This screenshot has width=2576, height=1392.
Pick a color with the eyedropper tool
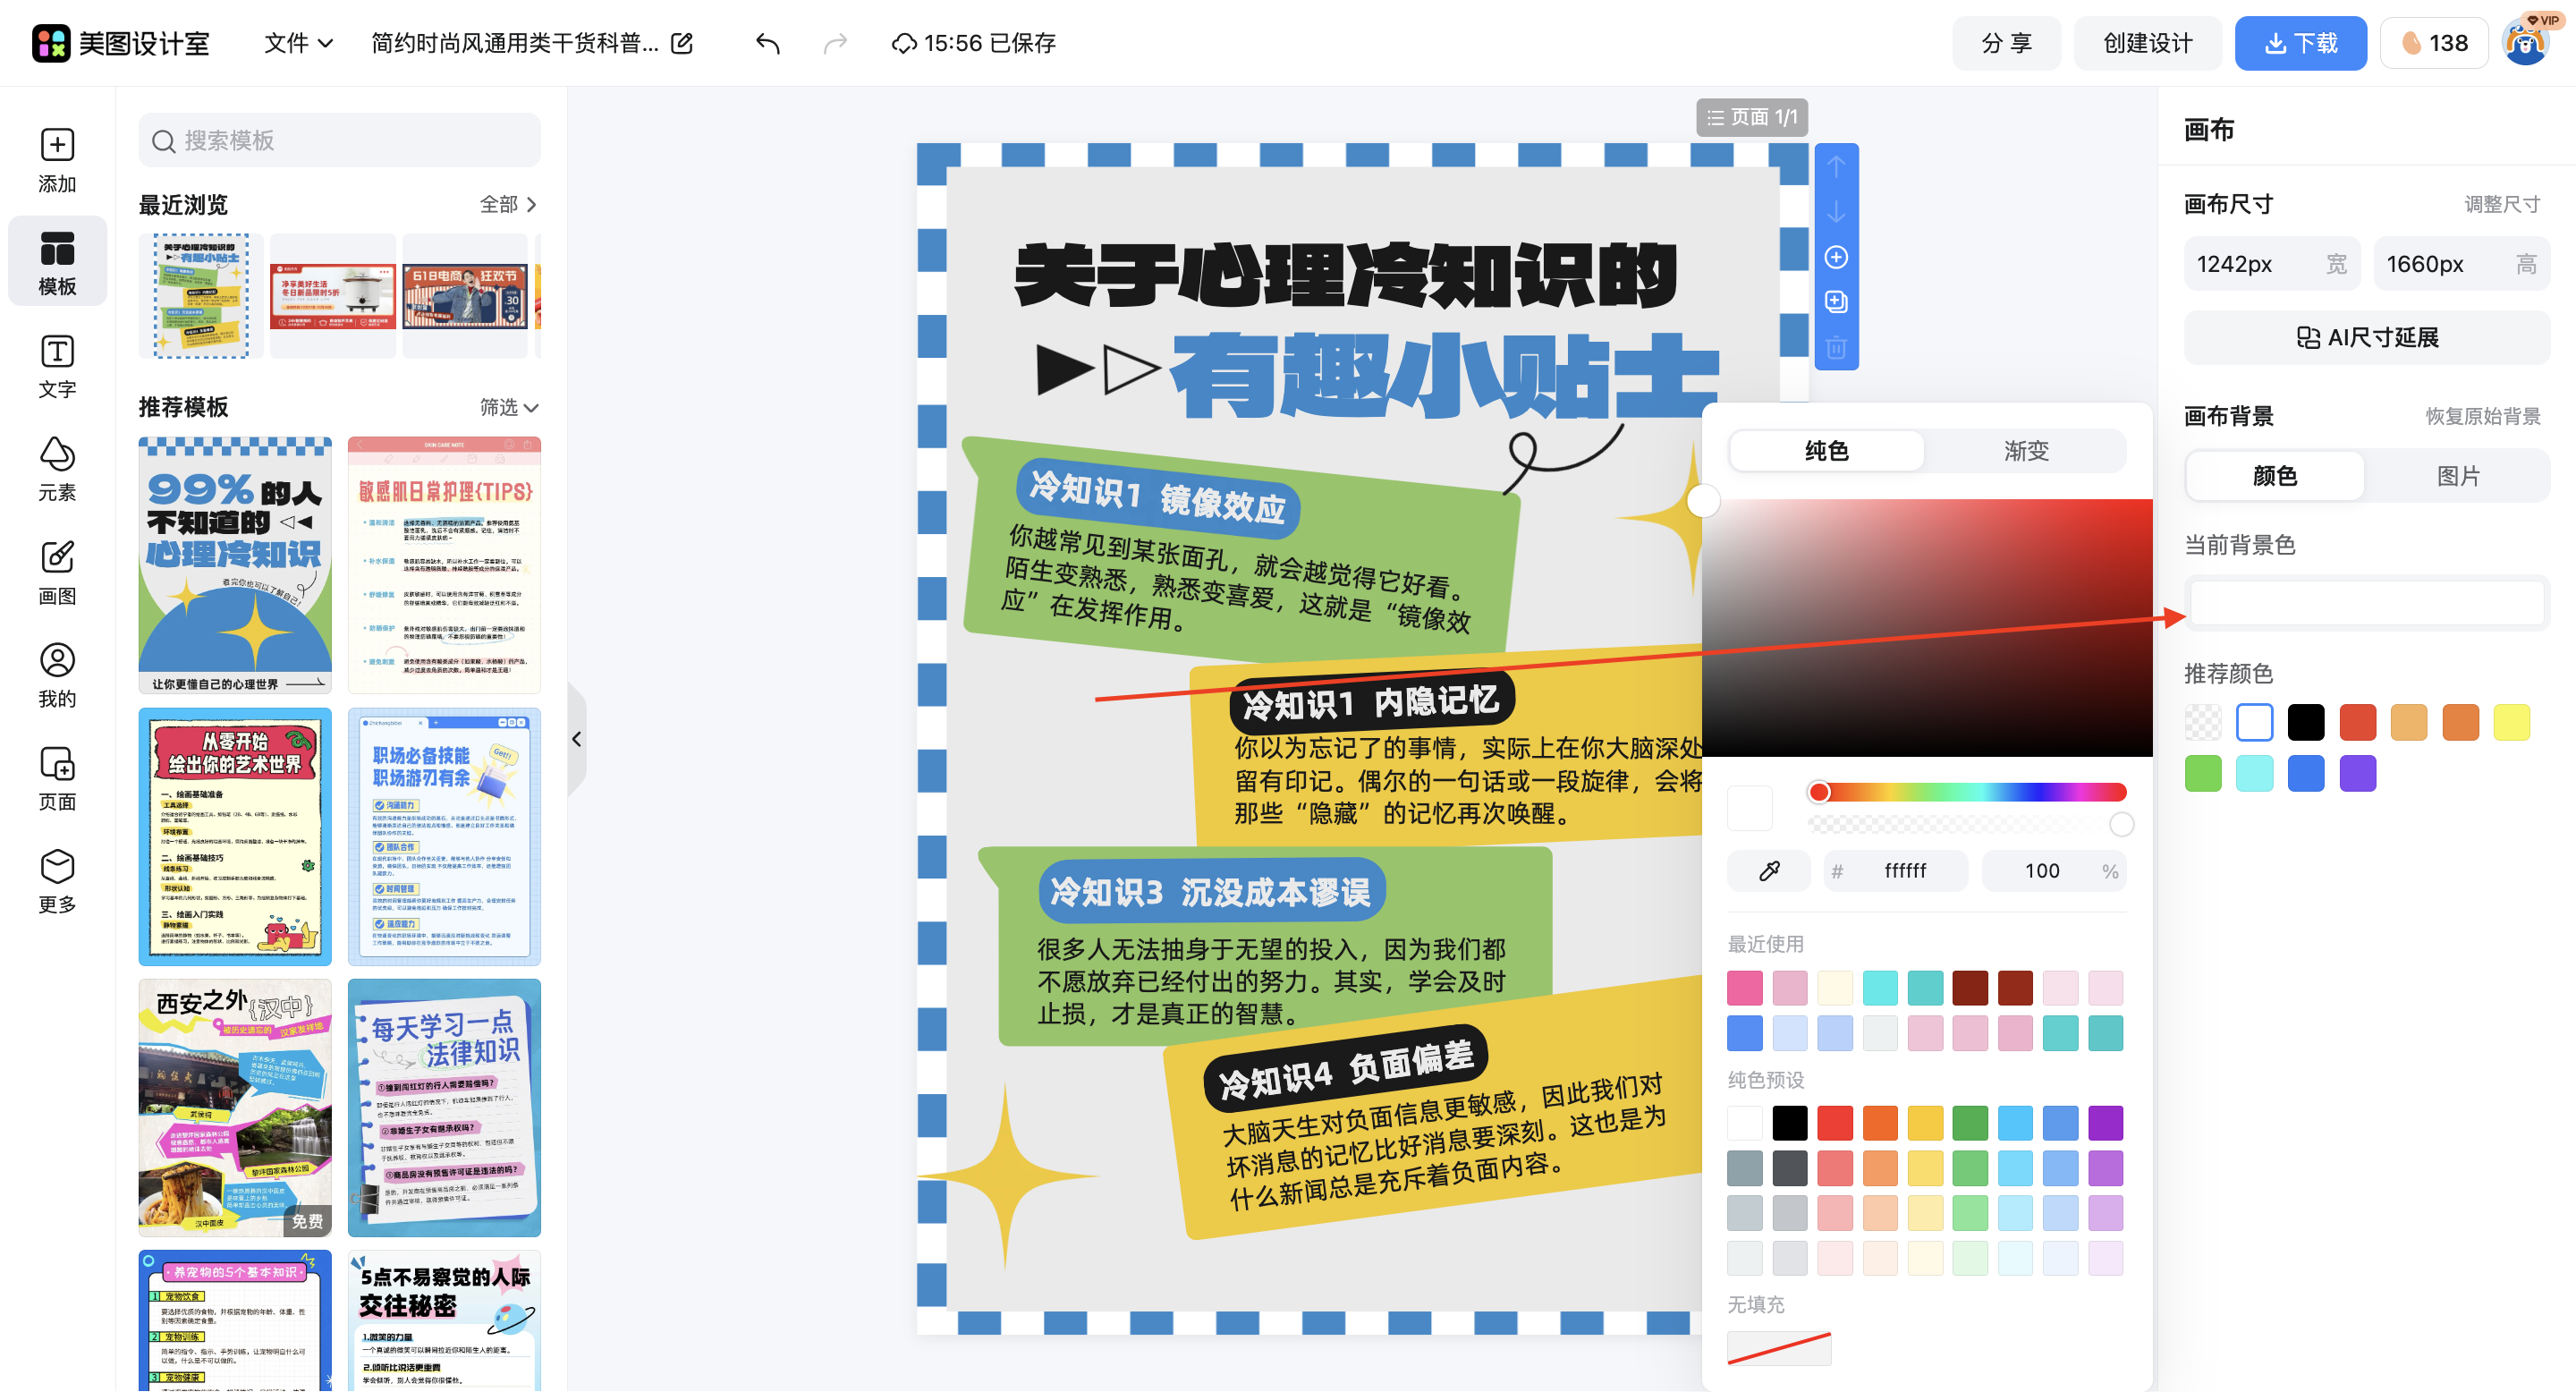click(x=1768, y=870)
